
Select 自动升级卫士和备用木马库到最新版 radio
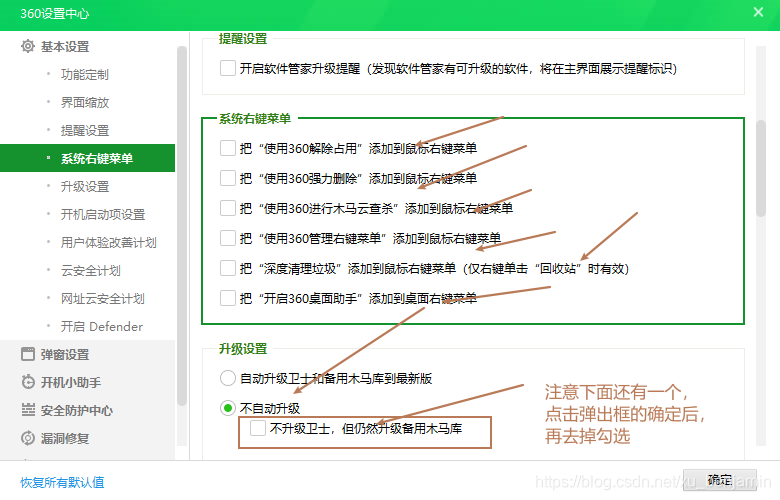click(228, 378)
